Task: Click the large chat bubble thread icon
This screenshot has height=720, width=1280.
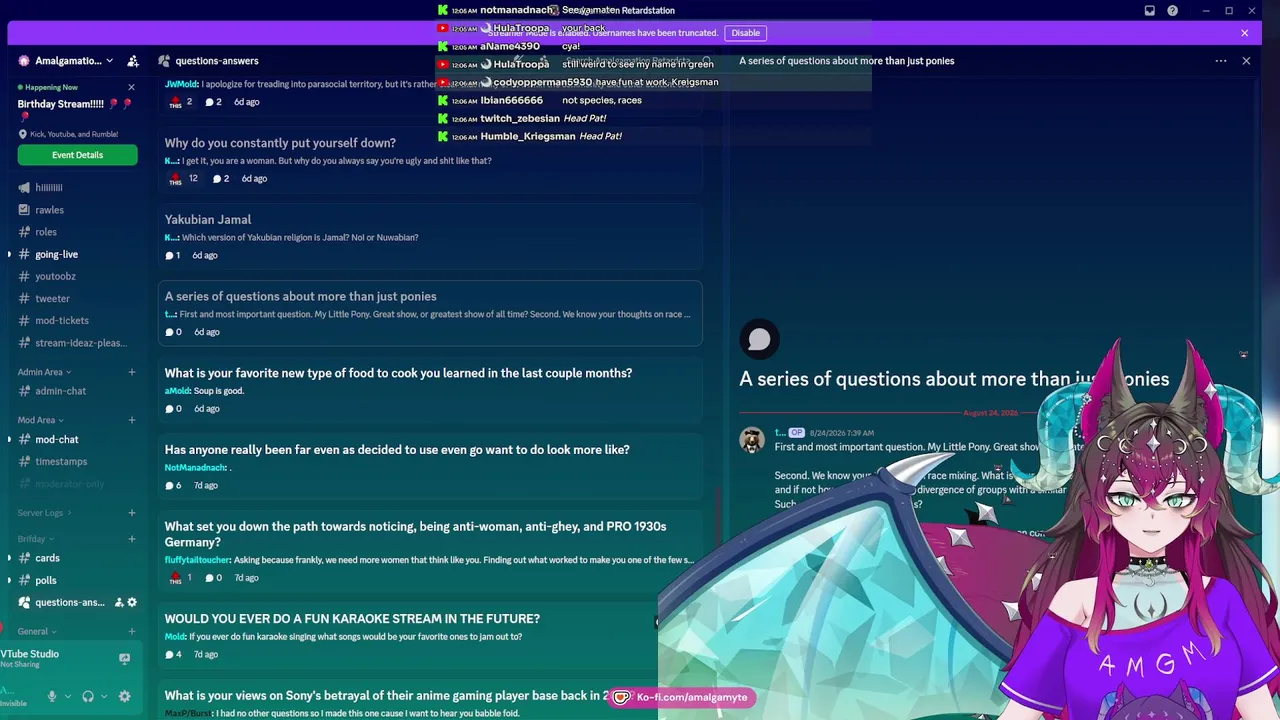Action: 759,340
